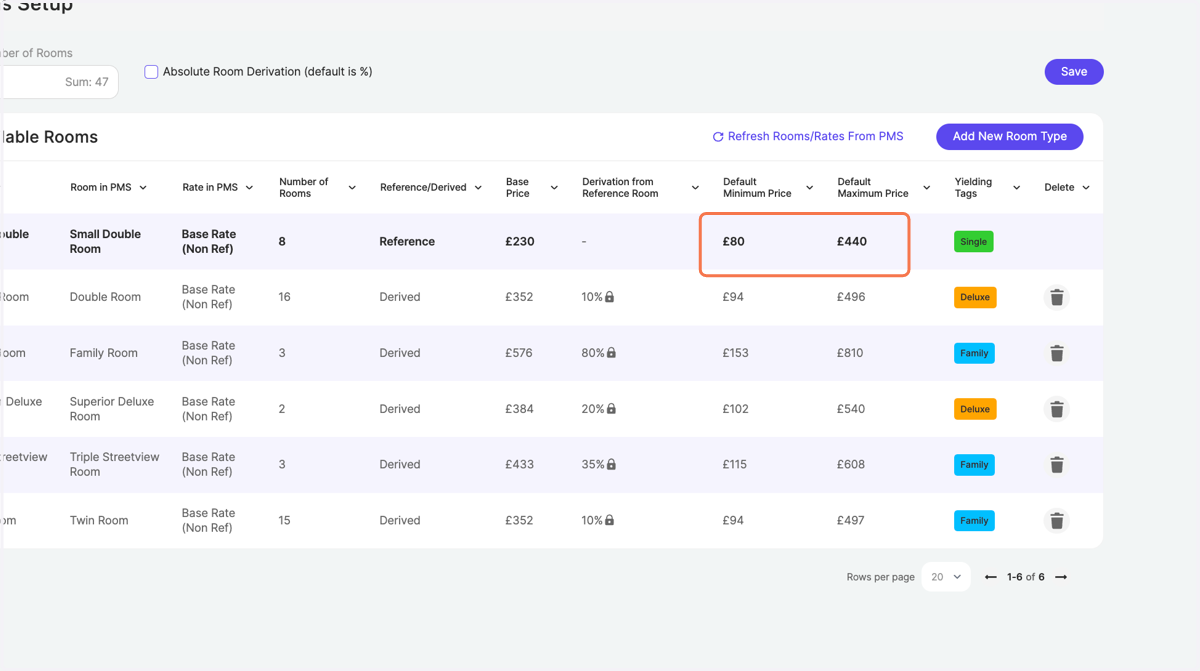
Task: Save the room setup
Action: pos(1074,72)
